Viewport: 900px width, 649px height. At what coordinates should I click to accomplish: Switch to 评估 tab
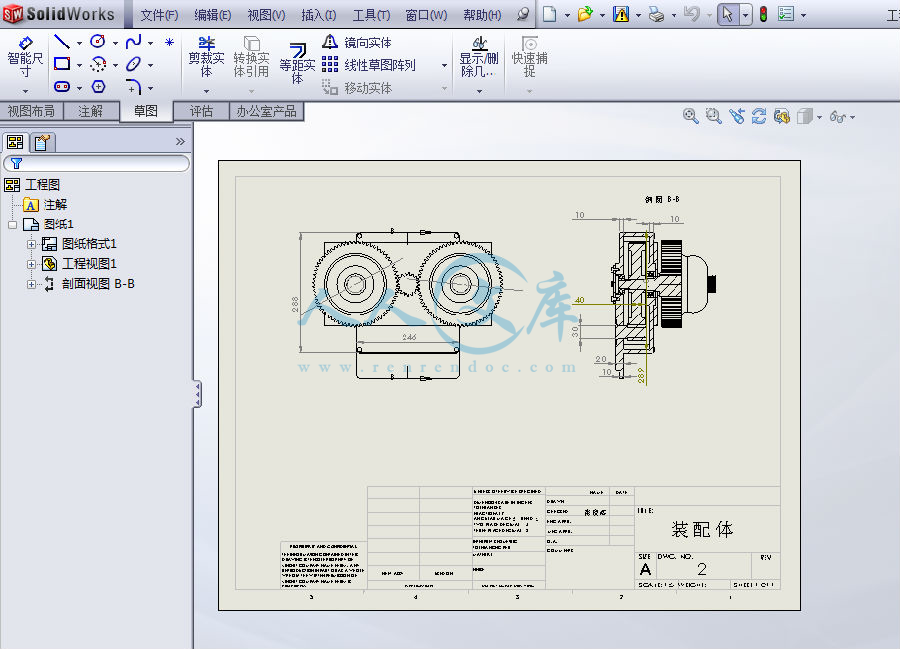pyautogui.click(x=201, y=111)
